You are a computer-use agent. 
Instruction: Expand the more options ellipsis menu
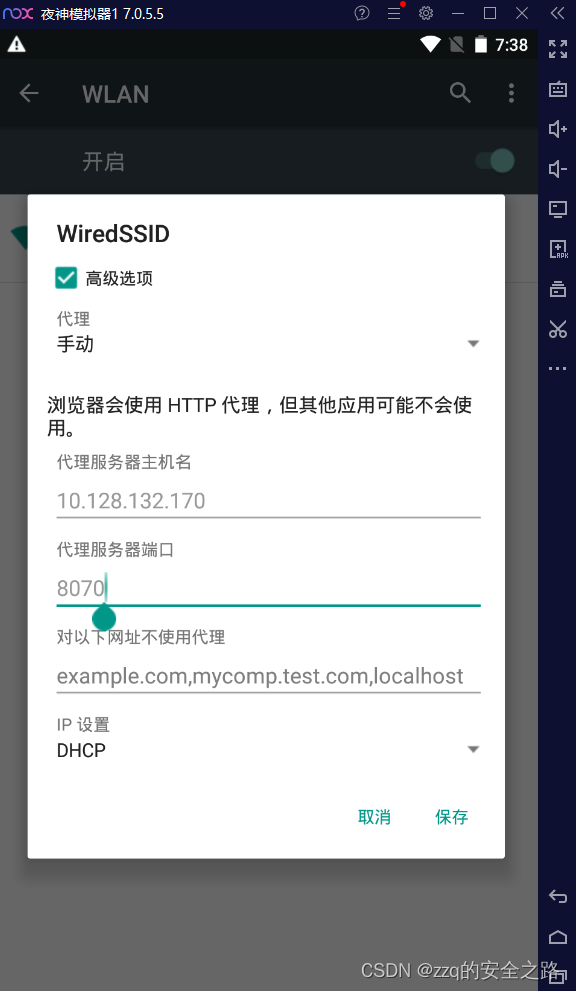(558, 367)
